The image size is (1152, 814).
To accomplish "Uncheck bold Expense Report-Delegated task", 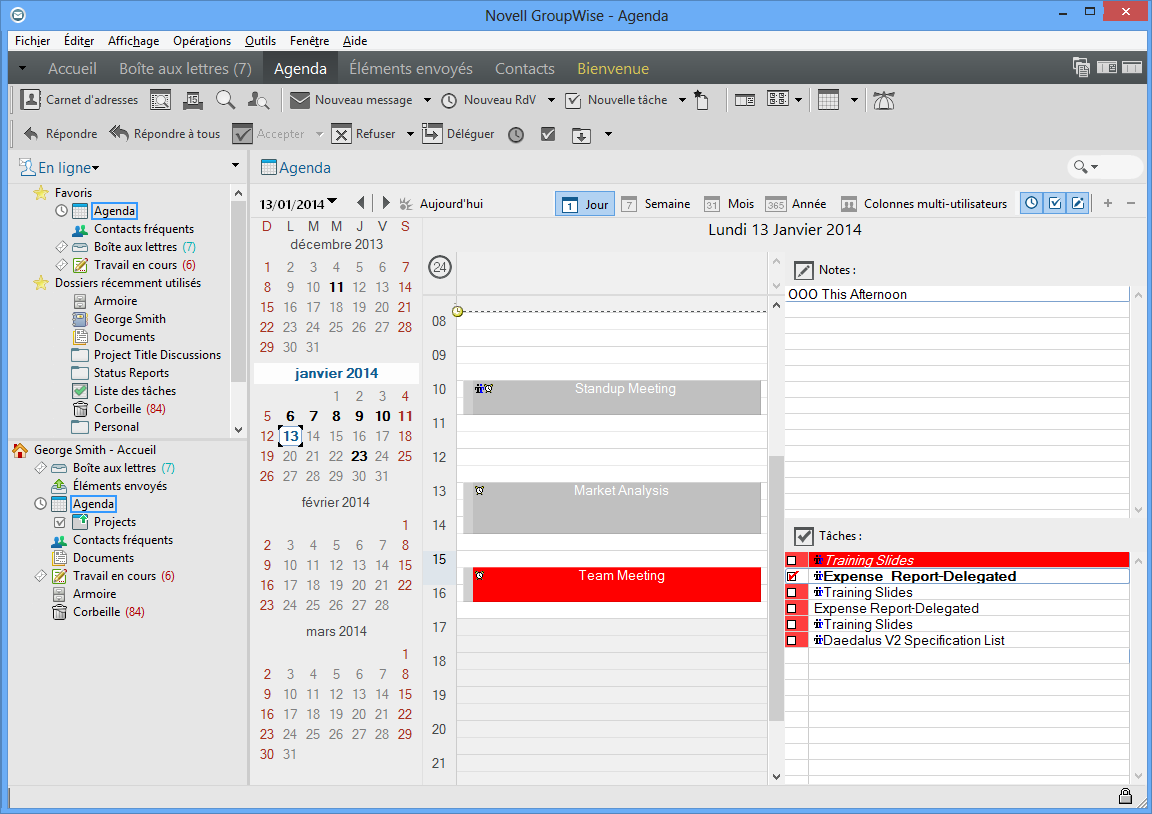I will click(x=791, y=577).
